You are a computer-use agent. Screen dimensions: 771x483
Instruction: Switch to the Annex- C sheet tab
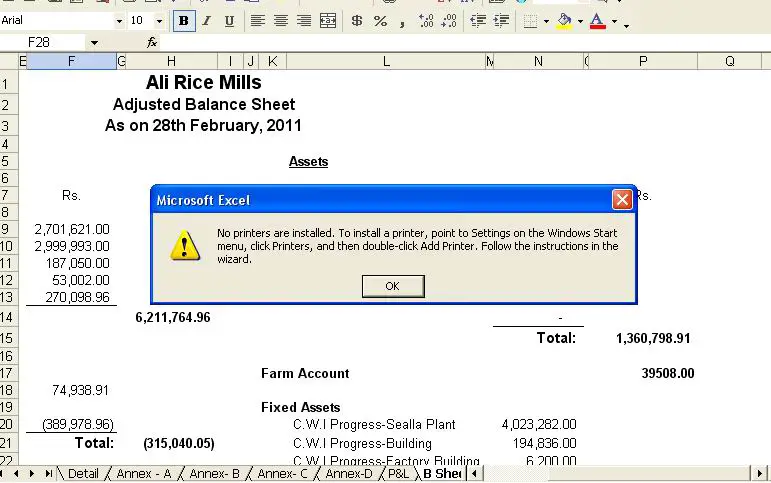(282, 474)
